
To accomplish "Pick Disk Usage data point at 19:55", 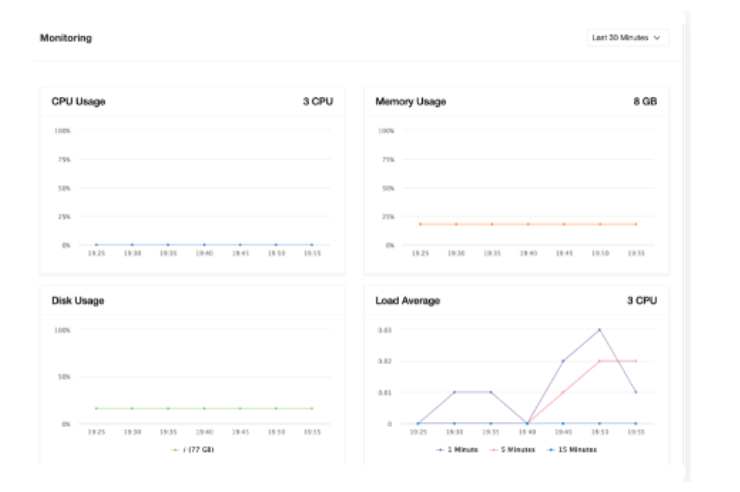I will coord(311,408).
